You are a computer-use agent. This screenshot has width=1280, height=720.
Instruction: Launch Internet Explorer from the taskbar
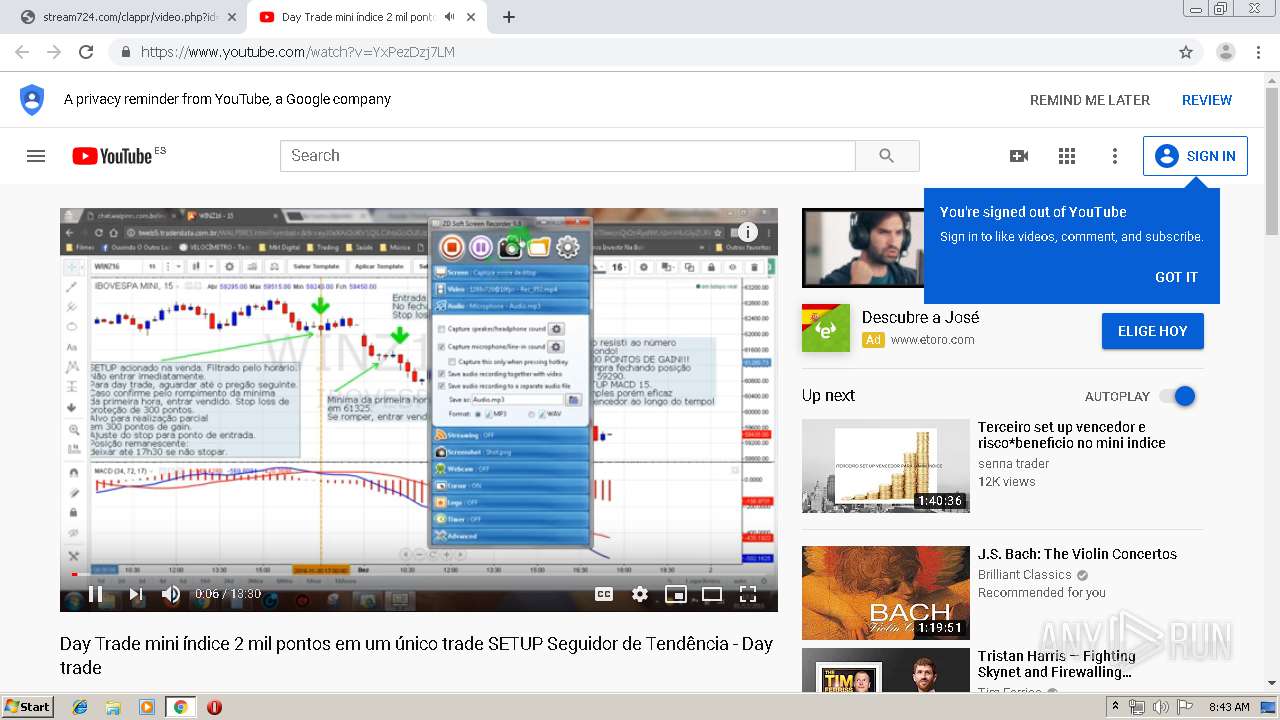[80, 707]
